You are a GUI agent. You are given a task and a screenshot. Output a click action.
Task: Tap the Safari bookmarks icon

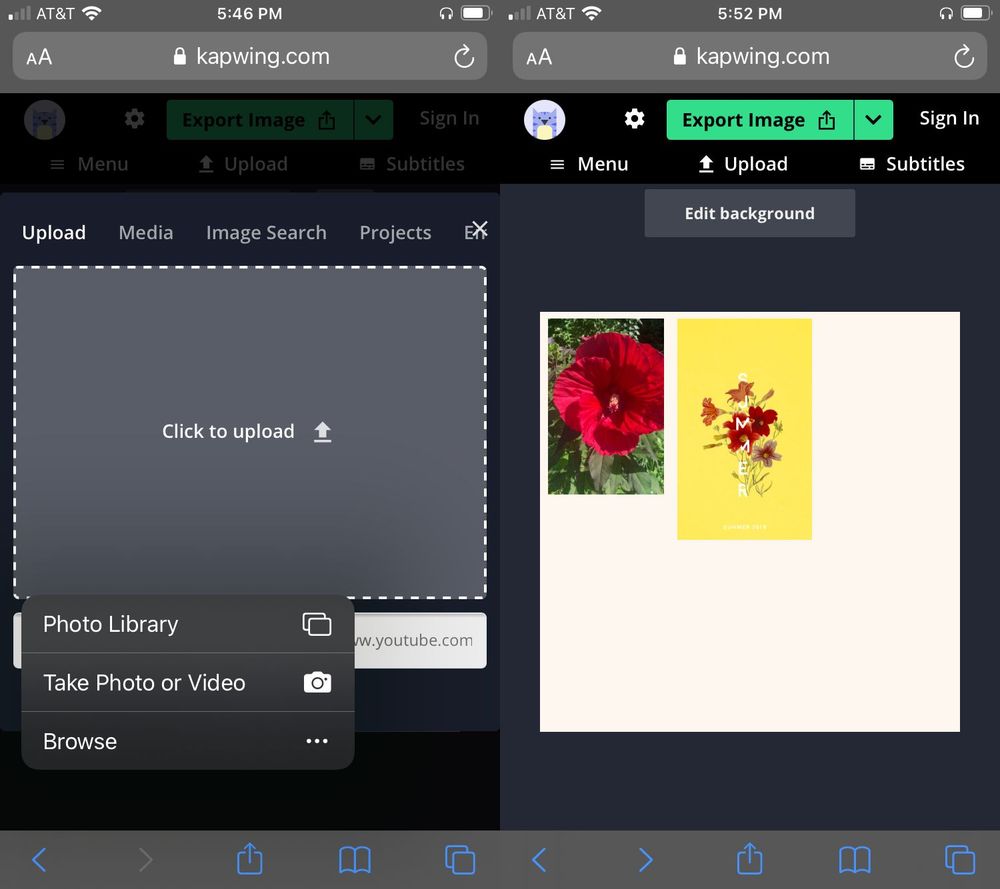pos(355,859)
